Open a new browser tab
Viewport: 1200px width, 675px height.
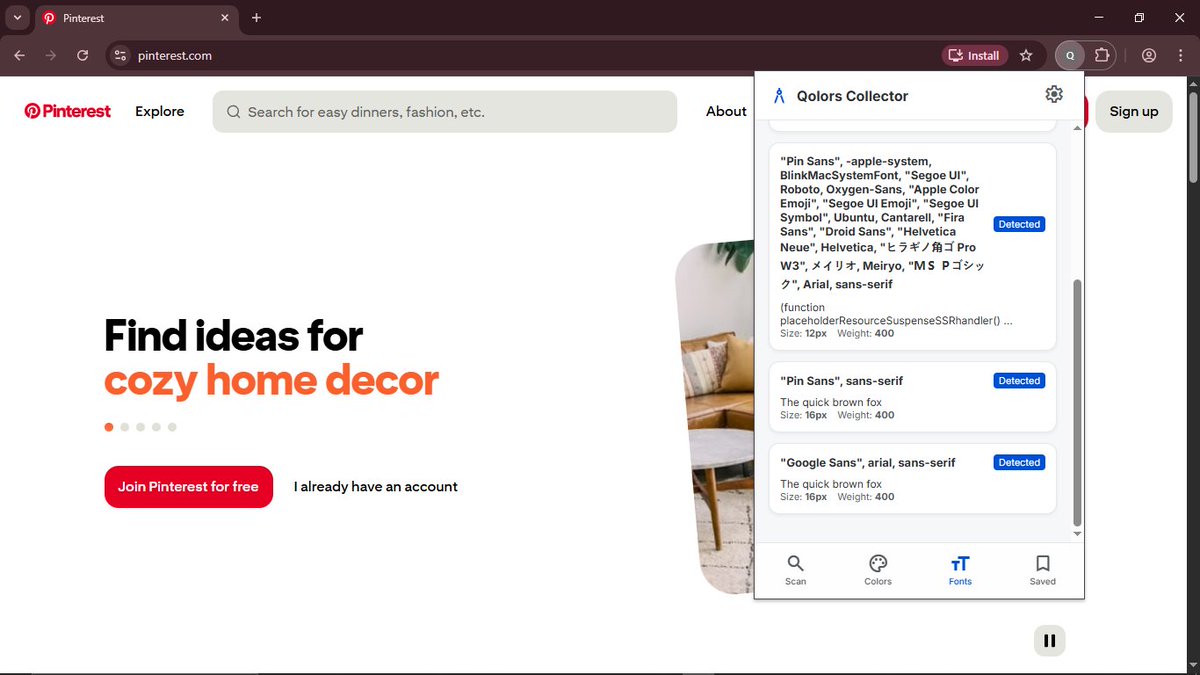257,18
